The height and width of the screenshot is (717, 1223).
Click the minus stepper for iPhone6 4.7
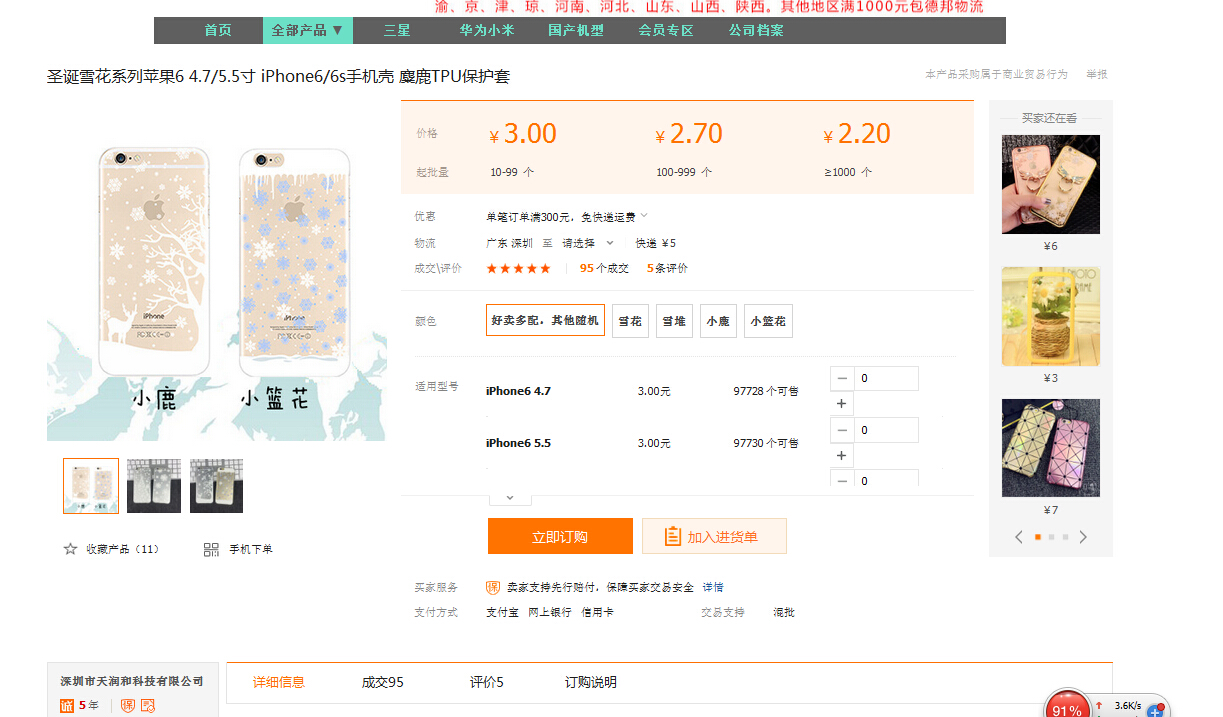pos(842,379)
